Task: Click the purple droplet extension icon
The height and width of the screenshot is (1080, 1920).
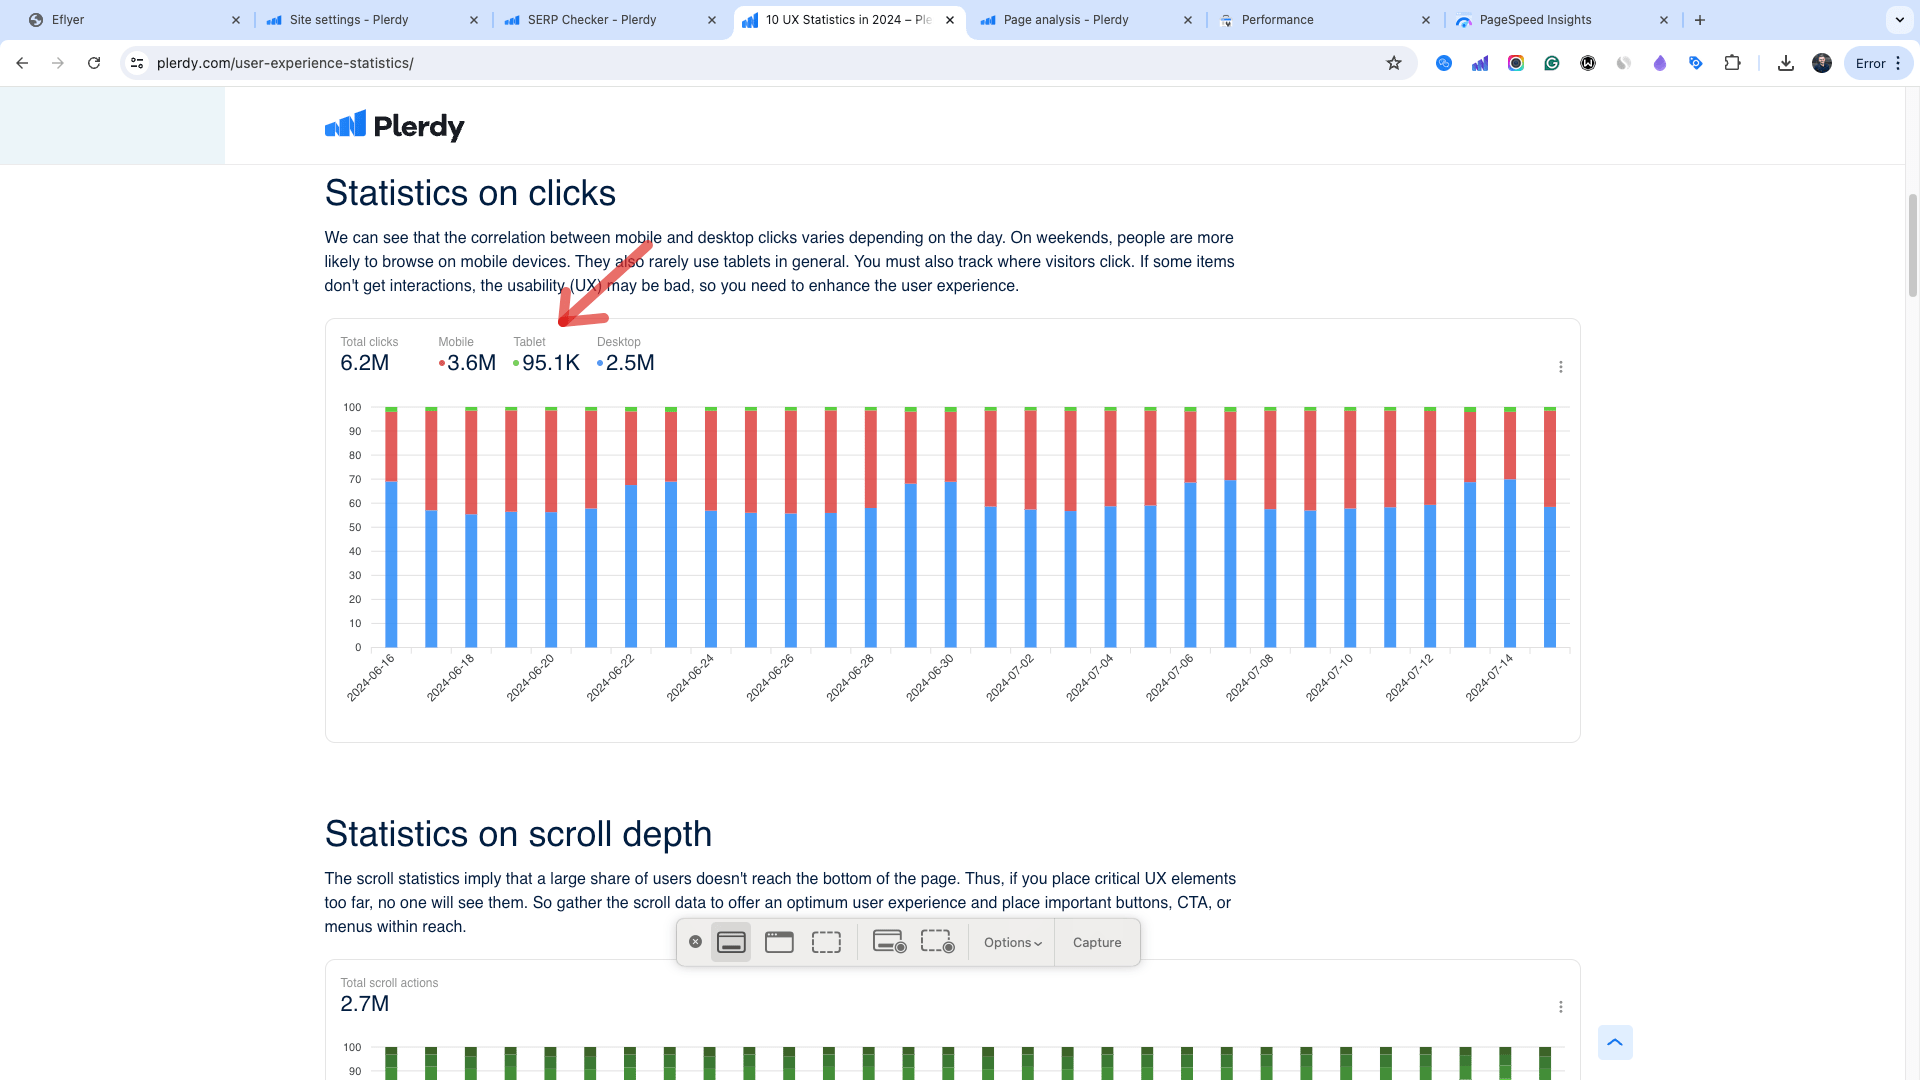Action: 1660,63
